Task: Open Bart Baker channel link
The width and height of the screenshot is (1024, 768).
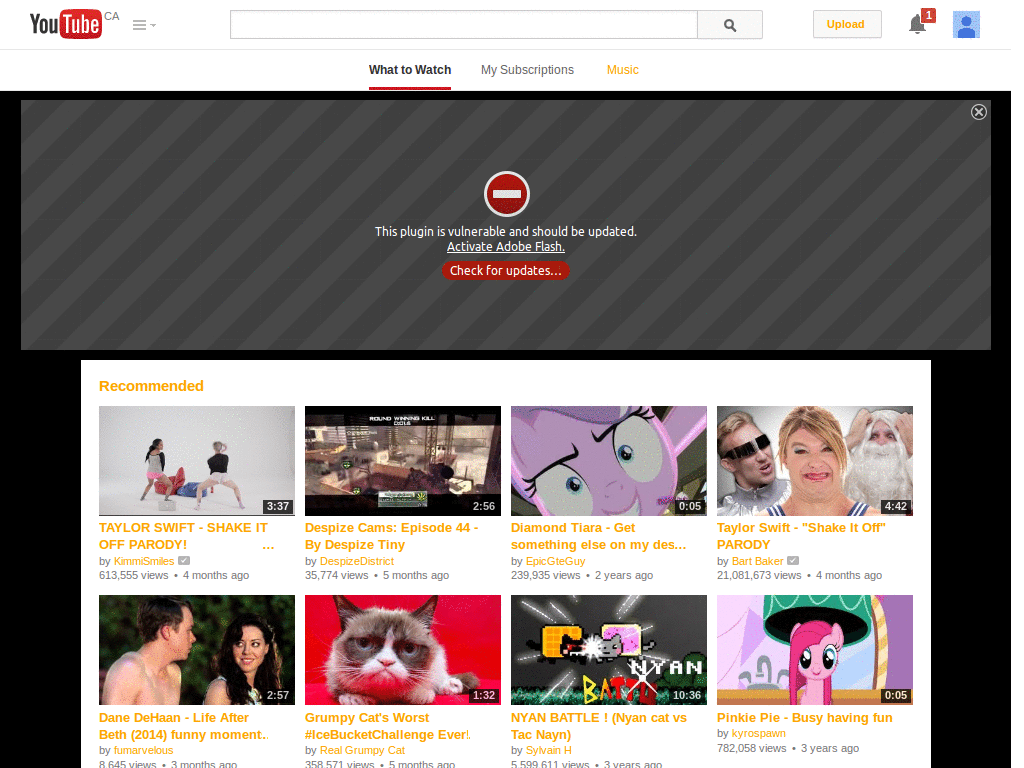Action: [x=758, y=562]
